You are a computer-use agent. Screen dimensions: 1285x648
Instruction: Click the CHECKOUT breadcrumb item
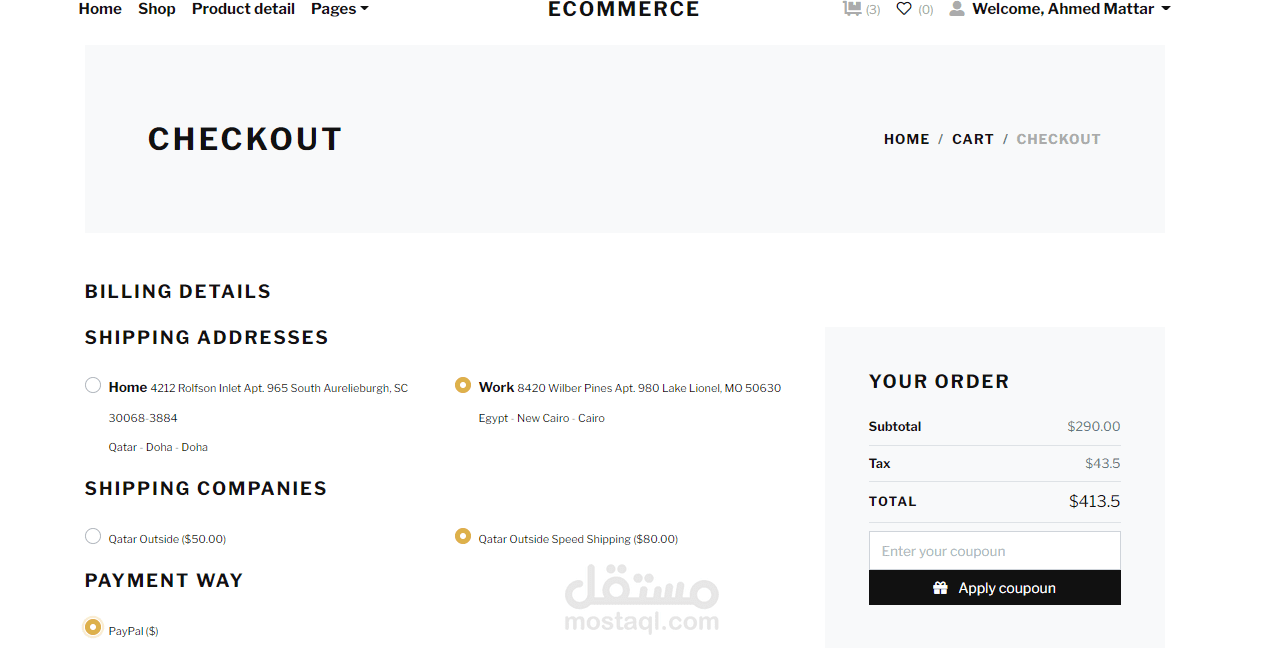[x=1058, y=139]
